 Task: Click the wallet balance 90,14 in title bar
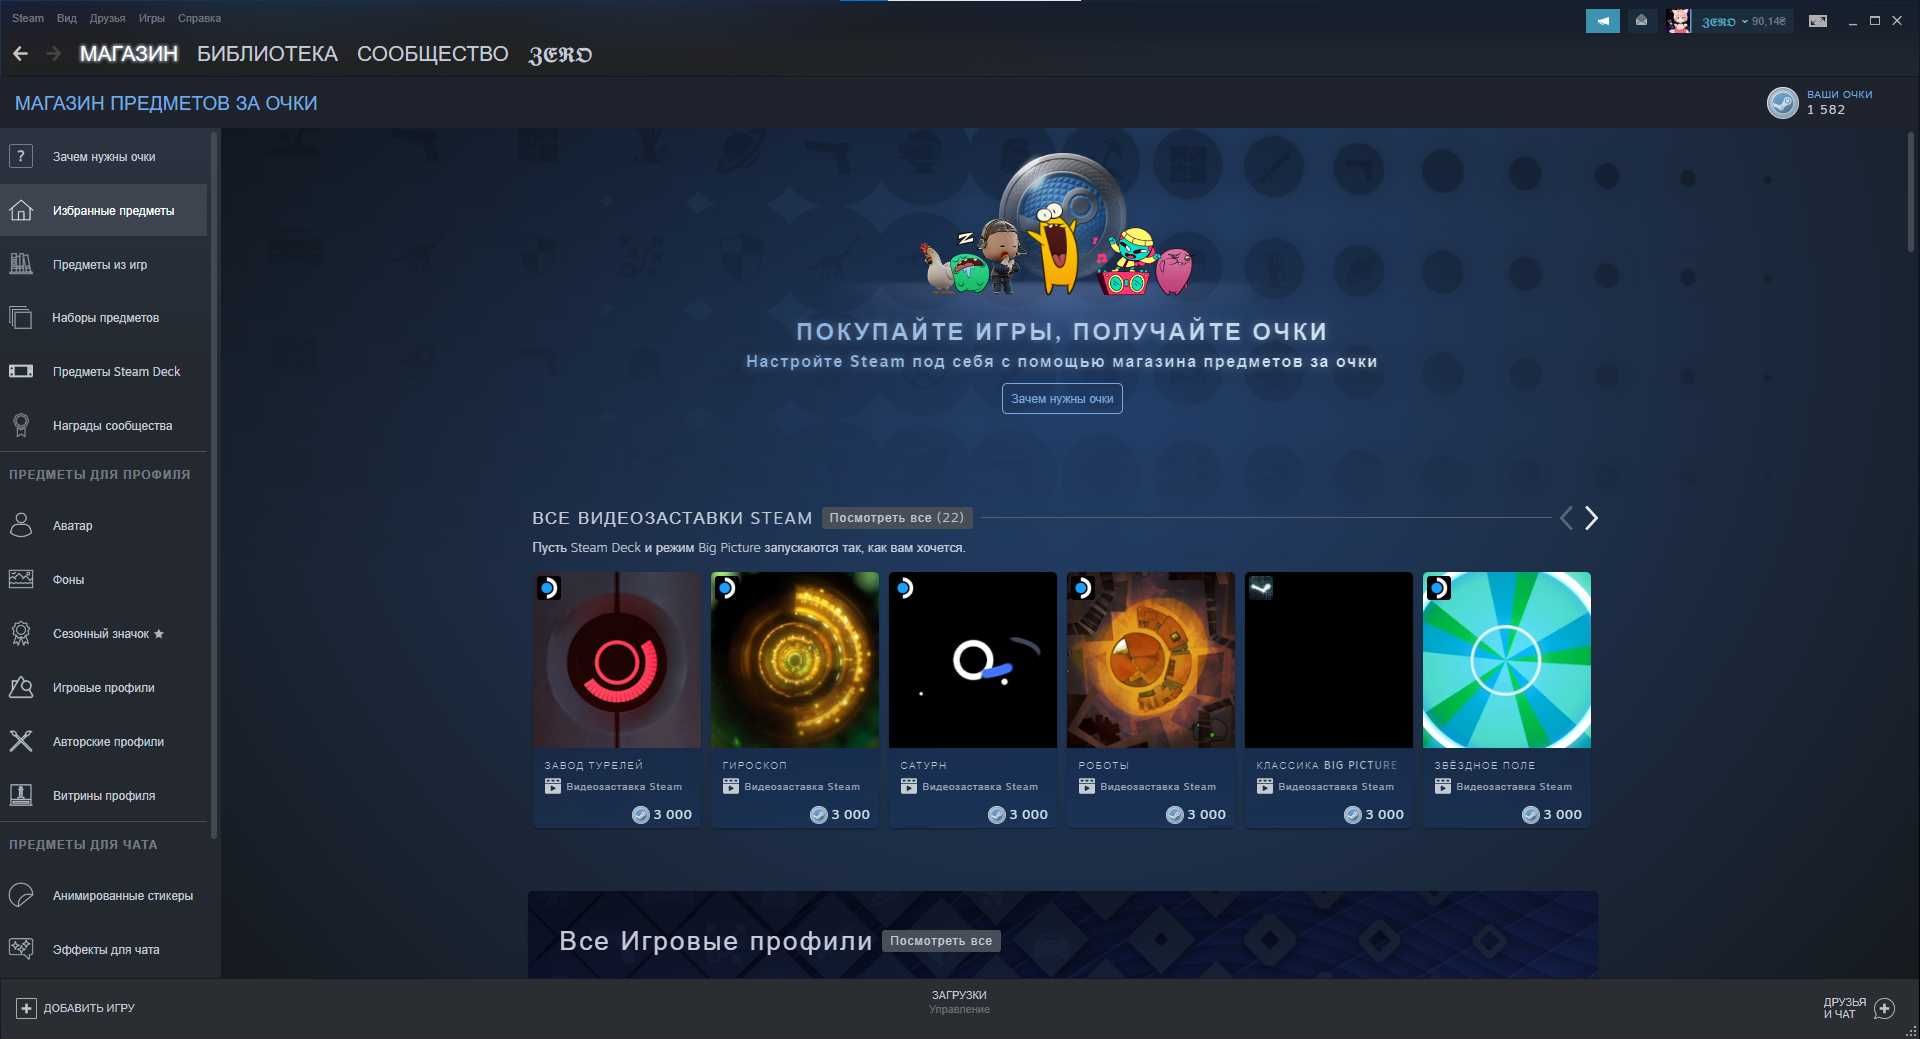(x=1769, y=21)
